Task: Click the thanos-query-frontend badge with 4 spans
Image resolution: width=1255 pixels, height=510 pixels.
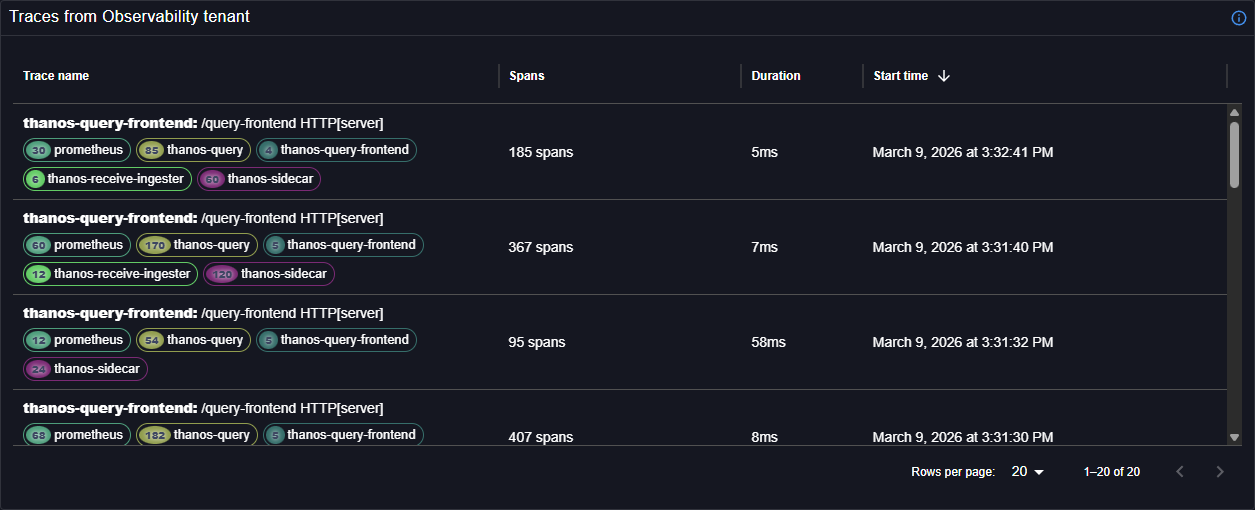Action: tap(336, 150)
